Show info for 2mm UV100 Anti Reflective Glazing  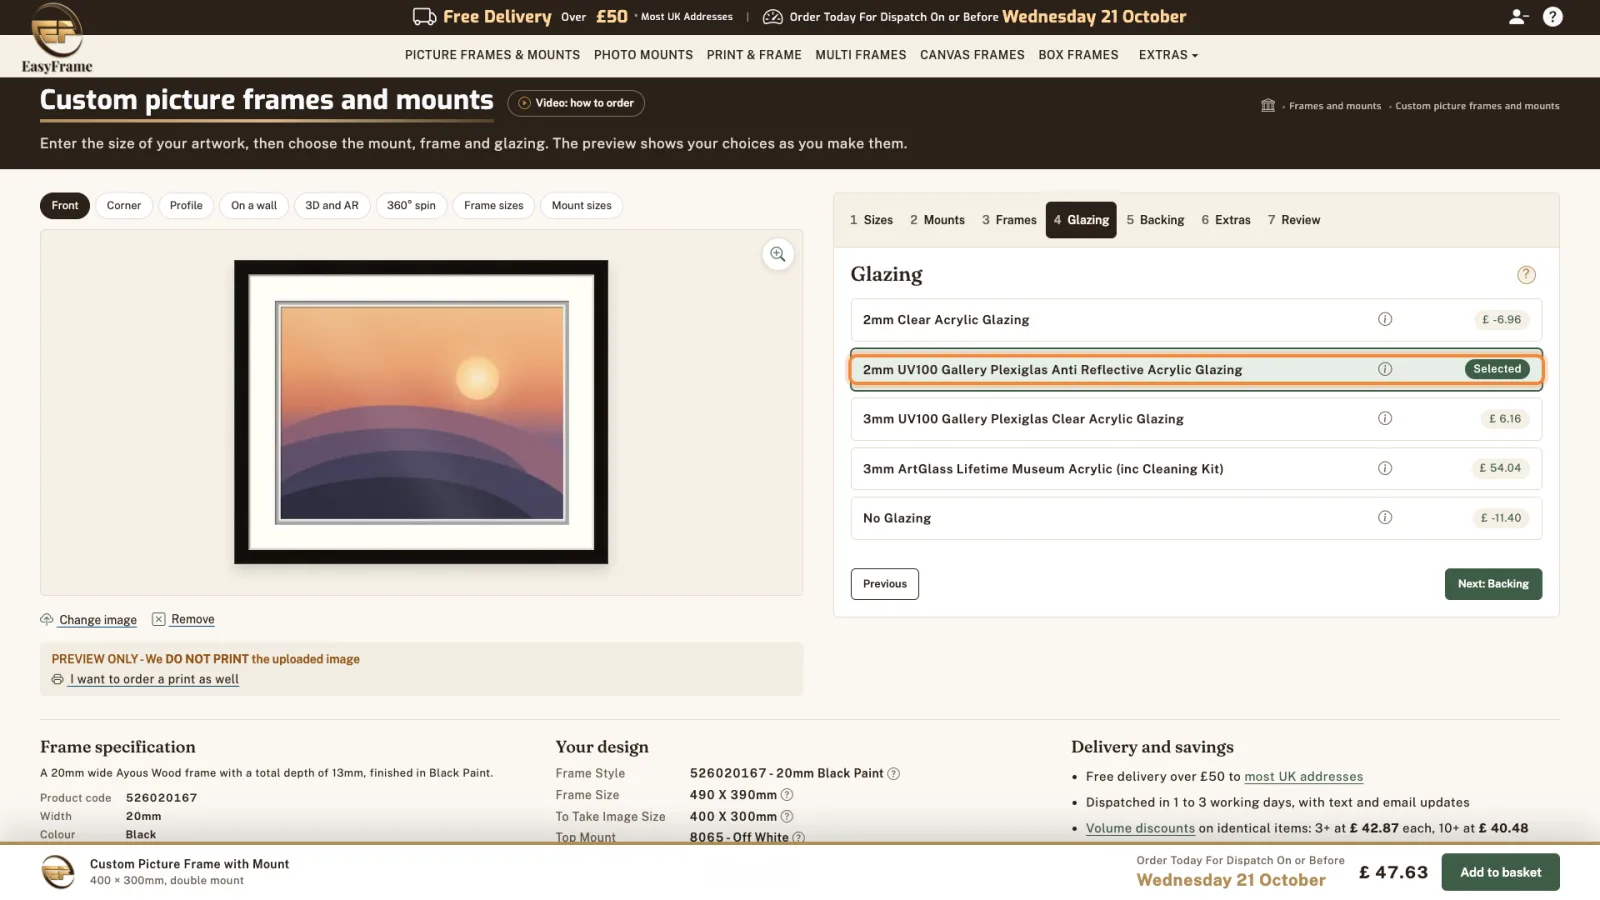[1385, 369]
